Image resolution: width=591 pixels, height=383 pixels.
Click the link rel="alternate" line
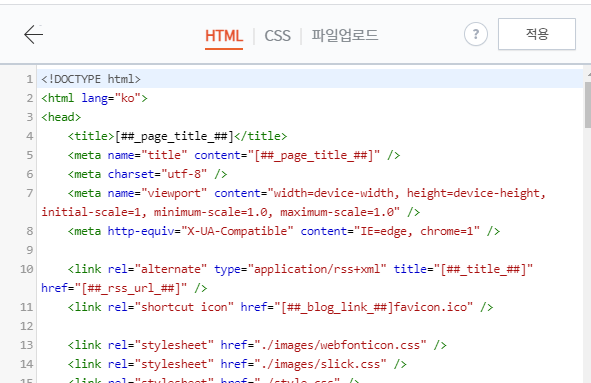(300, 269)
